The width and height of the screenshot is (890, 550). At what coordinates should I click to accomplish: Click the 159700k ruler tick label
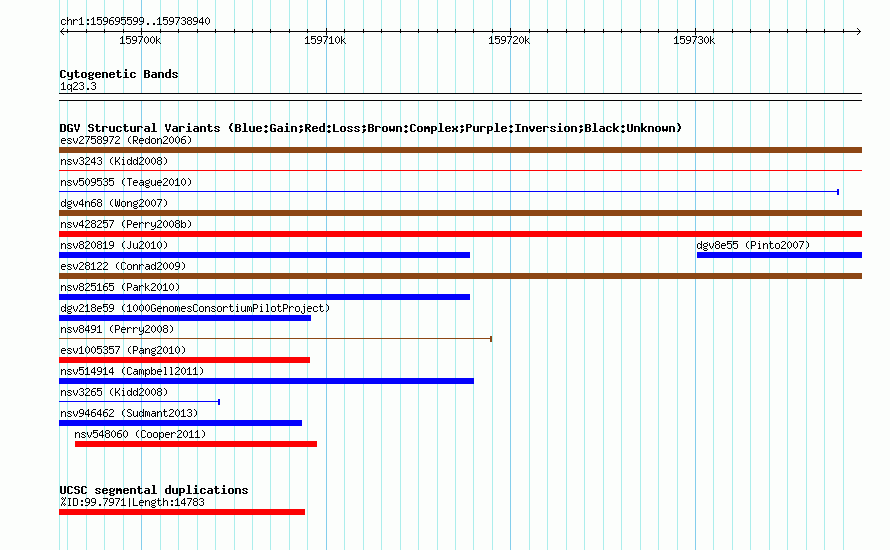coord(140,40)
